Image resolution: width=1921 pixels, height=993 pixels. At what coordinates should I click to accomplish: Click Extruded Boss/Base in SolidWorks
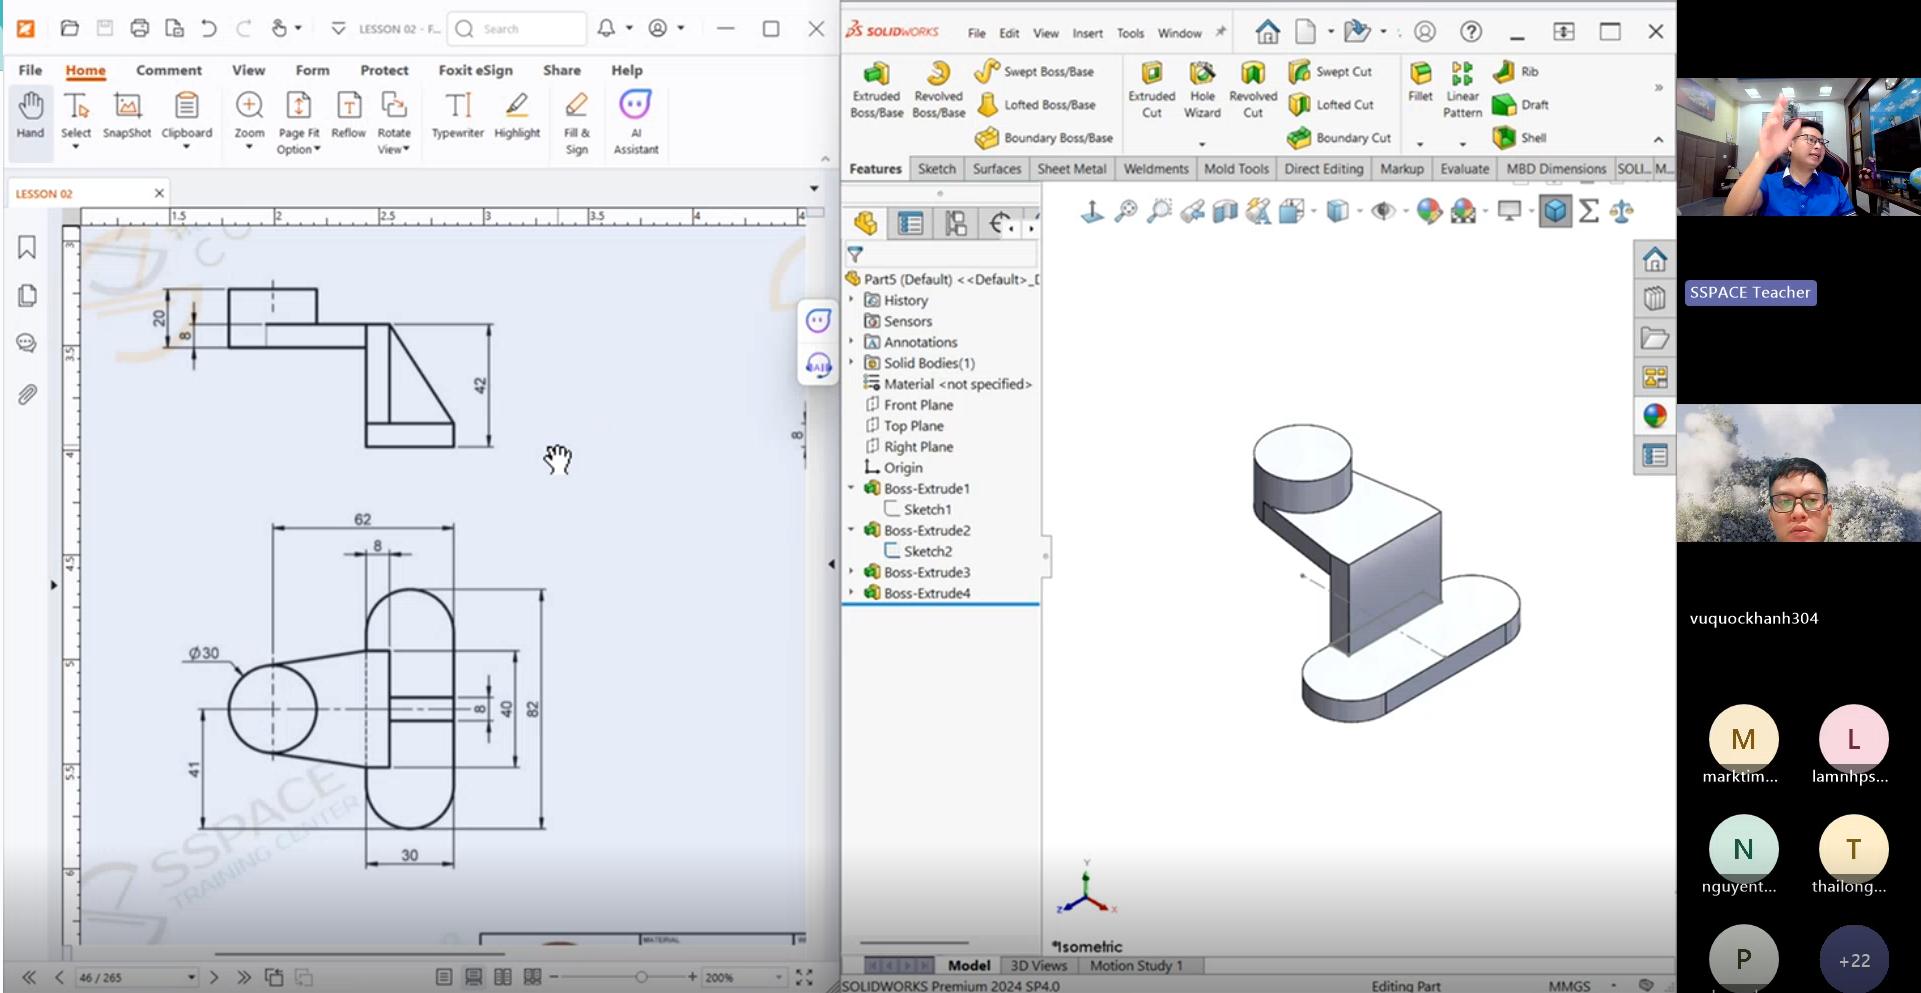876,91
